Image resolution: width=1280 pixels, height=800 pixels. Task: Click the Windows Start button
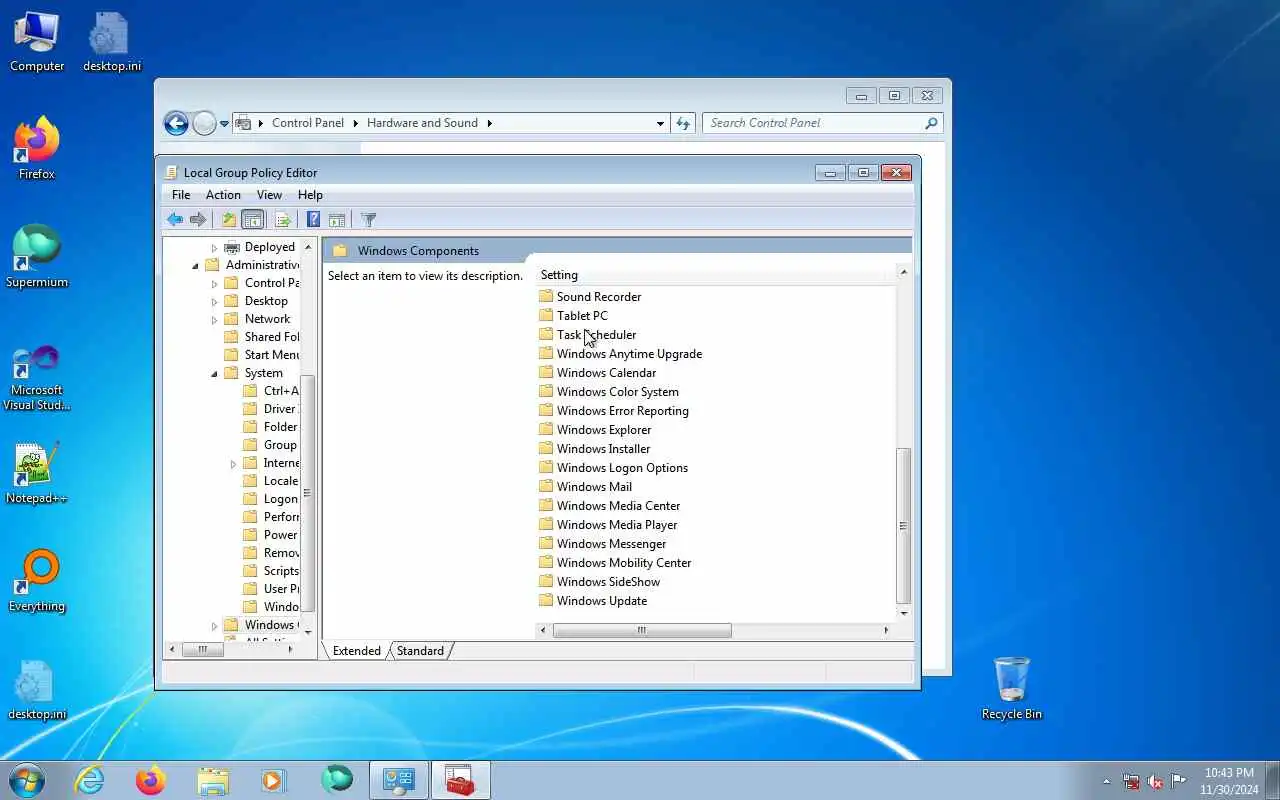coord(27,780)
